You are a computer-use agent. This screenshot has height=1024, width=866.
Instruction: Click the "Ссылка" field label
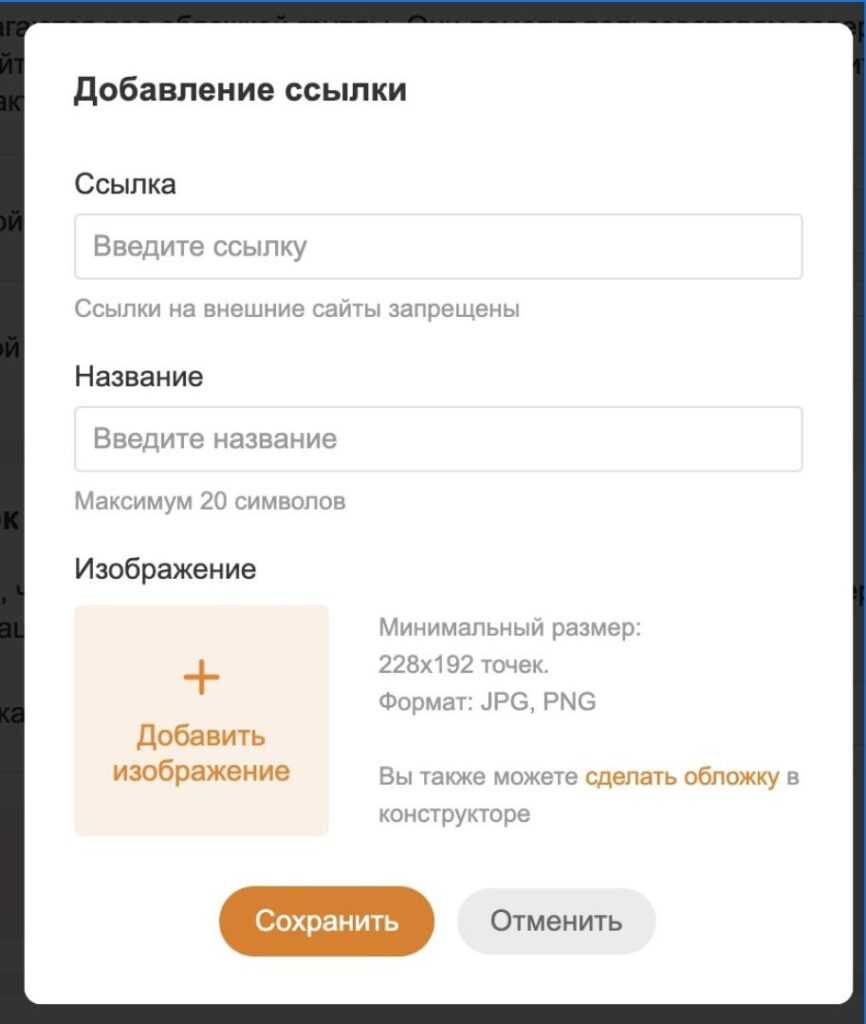point(125,184)
